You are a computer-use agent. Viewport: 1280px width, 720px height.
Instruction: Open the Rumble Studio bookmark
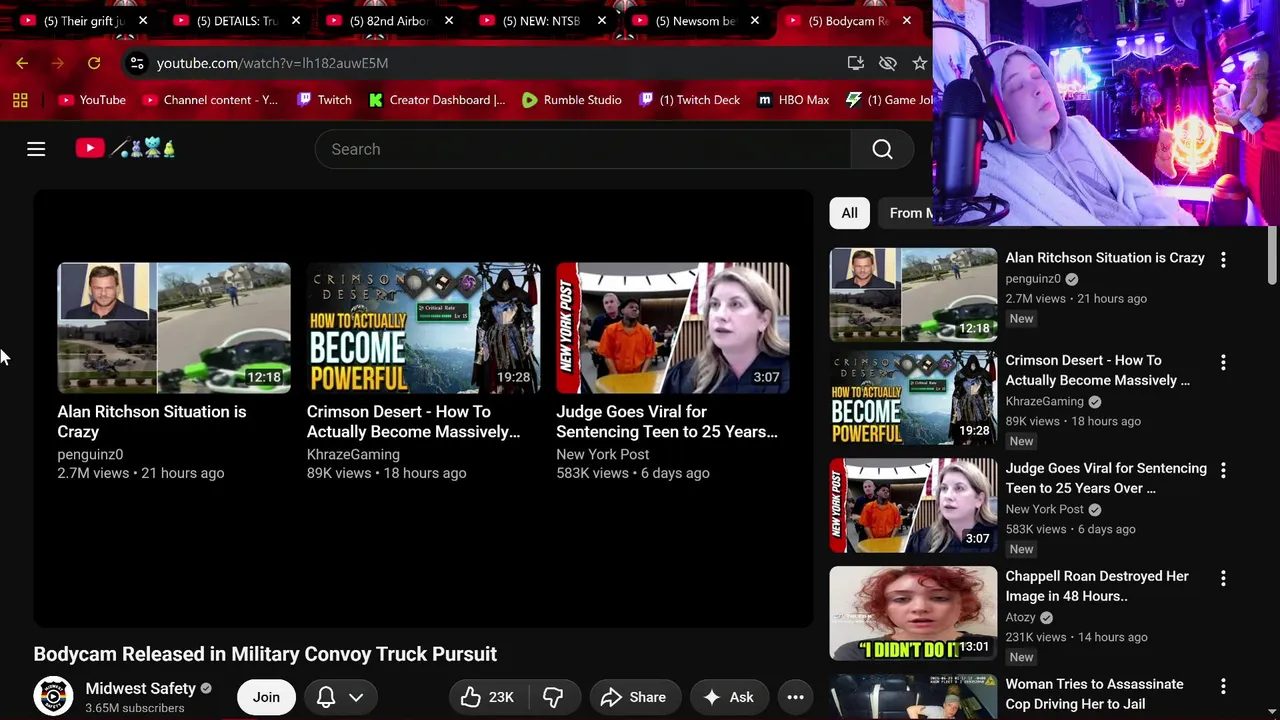pyautogui.click(x=572, y=100)
